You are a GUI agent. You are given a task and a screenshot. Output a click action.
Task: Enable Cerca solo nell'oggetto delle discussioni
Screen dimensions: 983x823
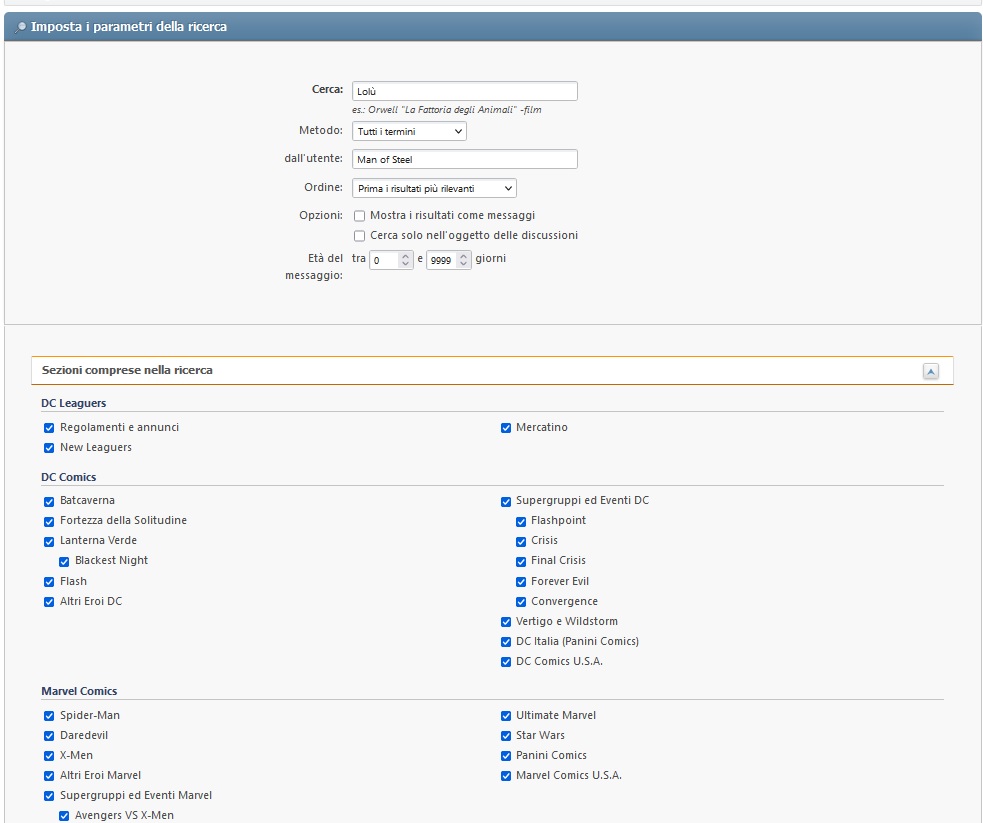(x=359, y=236)
